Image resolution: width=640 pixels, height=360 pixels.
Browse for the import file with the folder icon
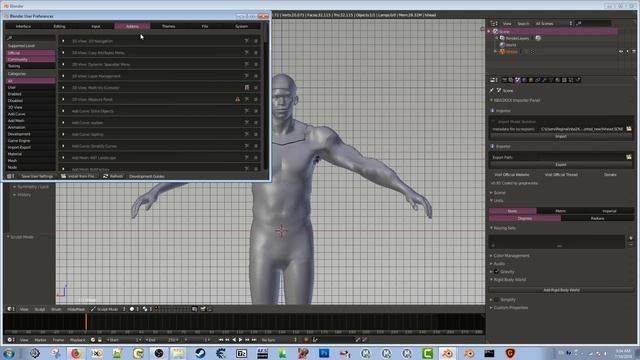[629, 129]
